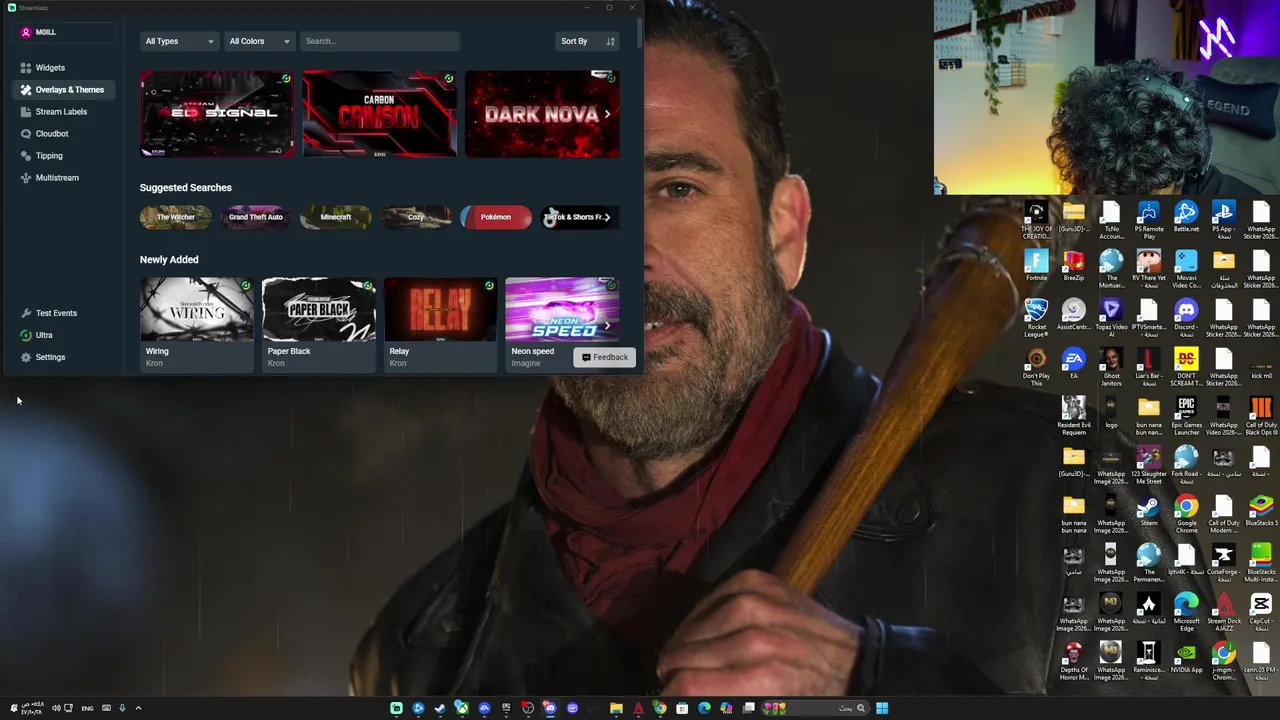The height and width of the screenshot is (720, 1280).
Task: Show more Newly Added overlays arrow
Action: tap(607, 326)
